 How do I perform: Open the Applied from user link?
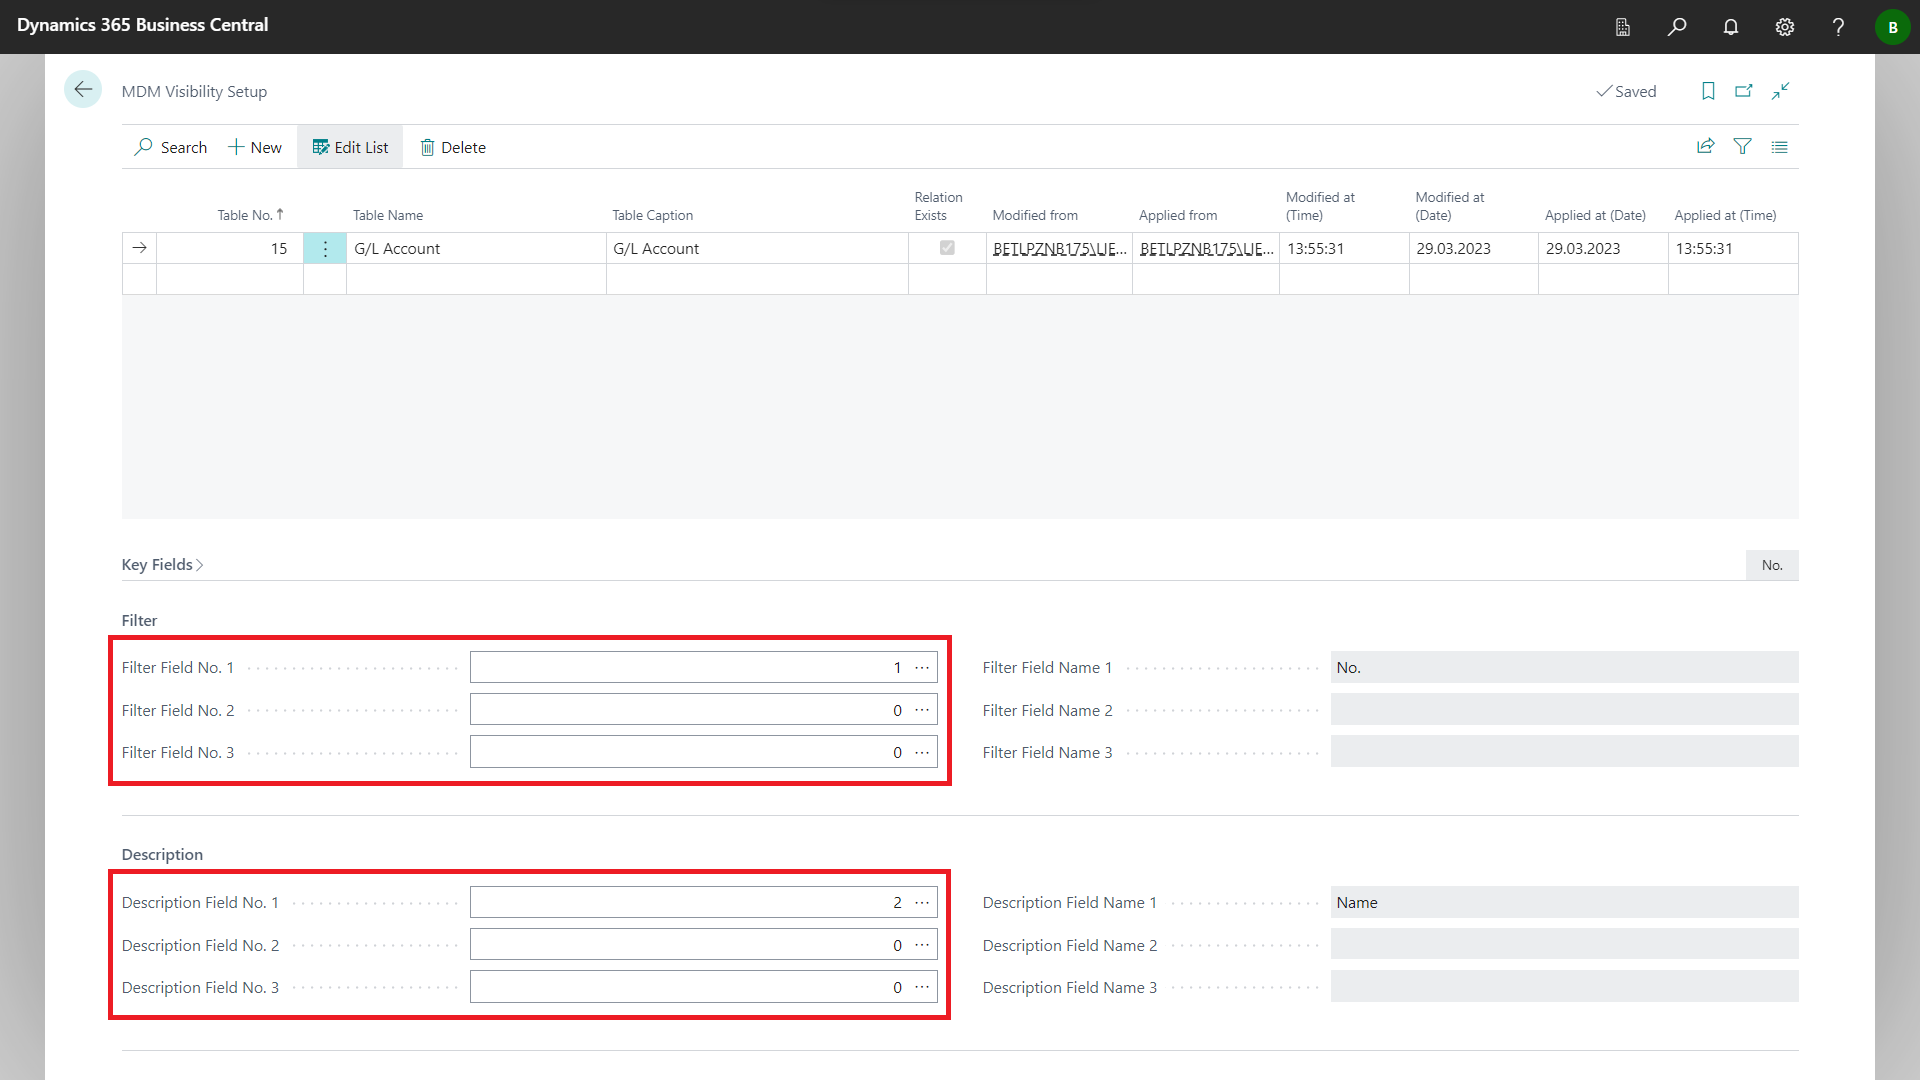1206,249
